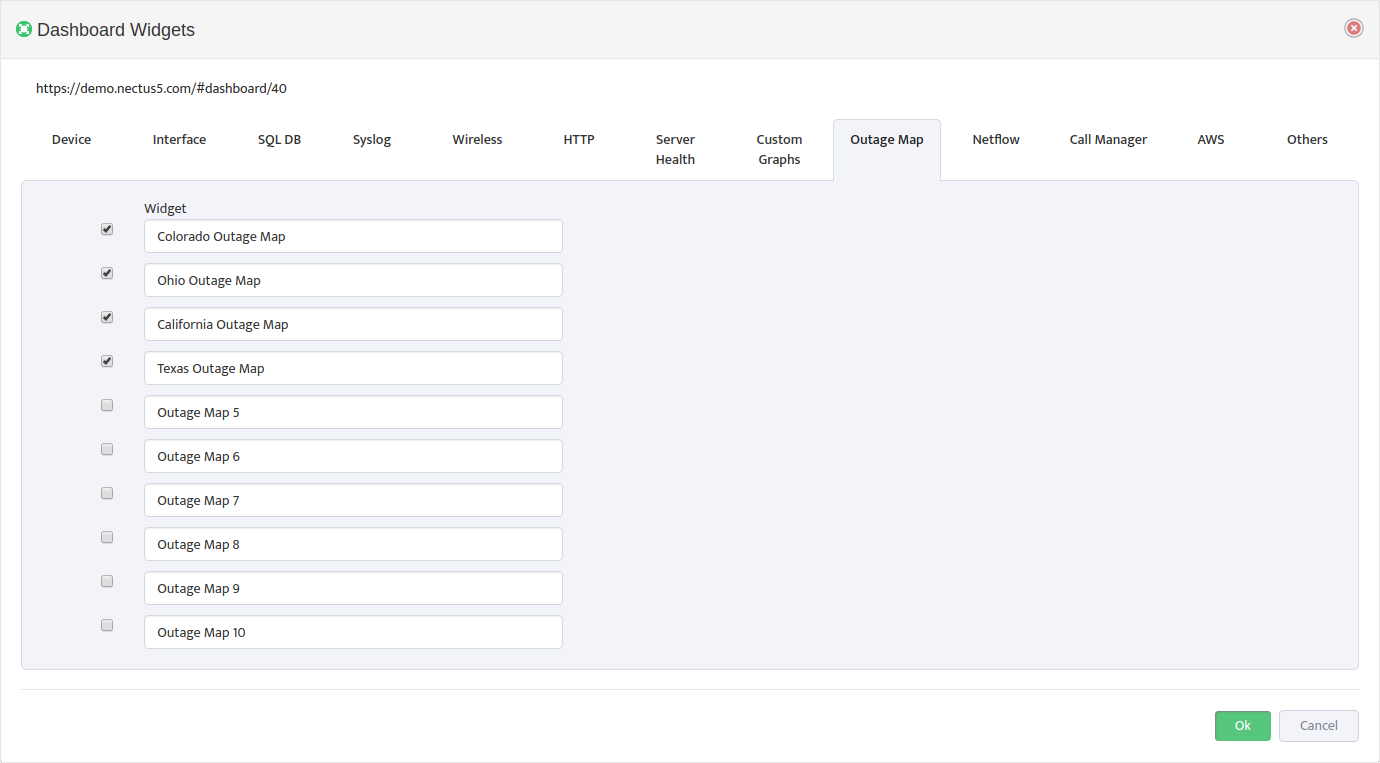Screen dimensions: 1380x763
Task: Click the Outage Map 10 input field
Action: click(353, 632)
